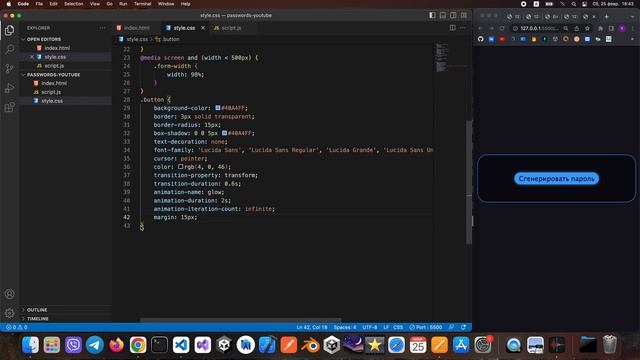The width and height of the screenshot is (640, 360).
Task: Toggle the primary side bar
Action: click(432, 15)
